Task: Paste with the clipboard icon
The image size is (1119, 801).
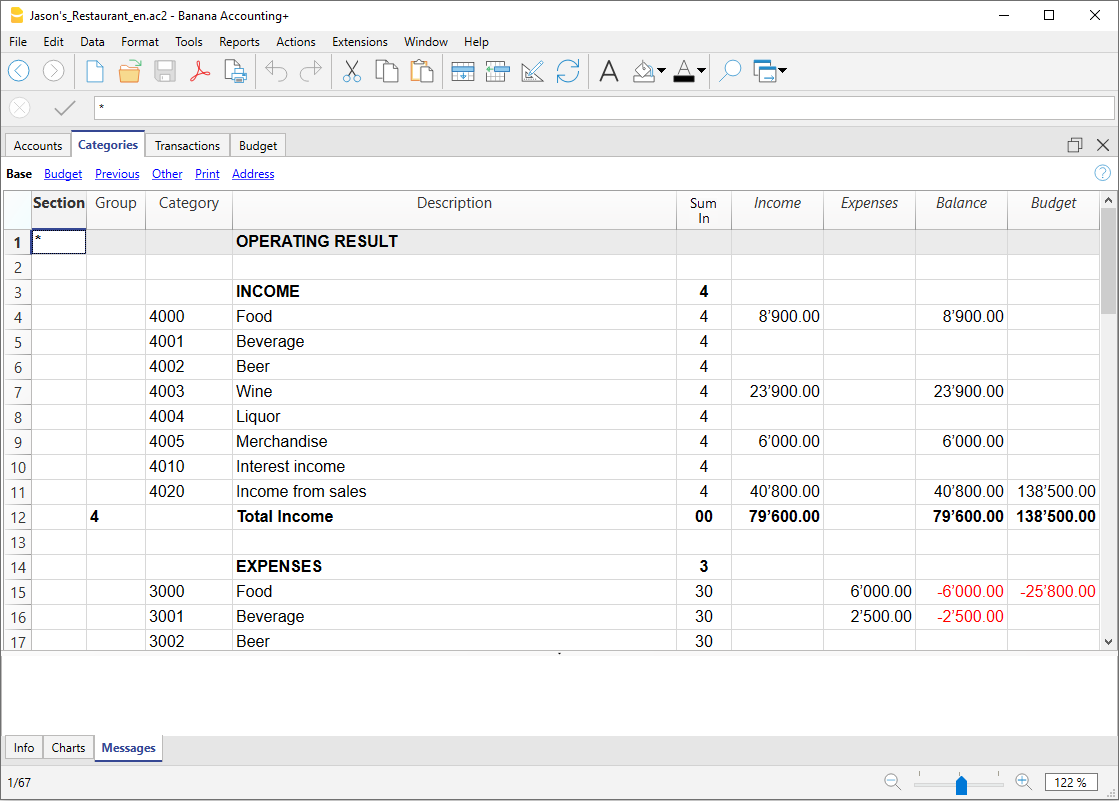Action: click(422, 71)
